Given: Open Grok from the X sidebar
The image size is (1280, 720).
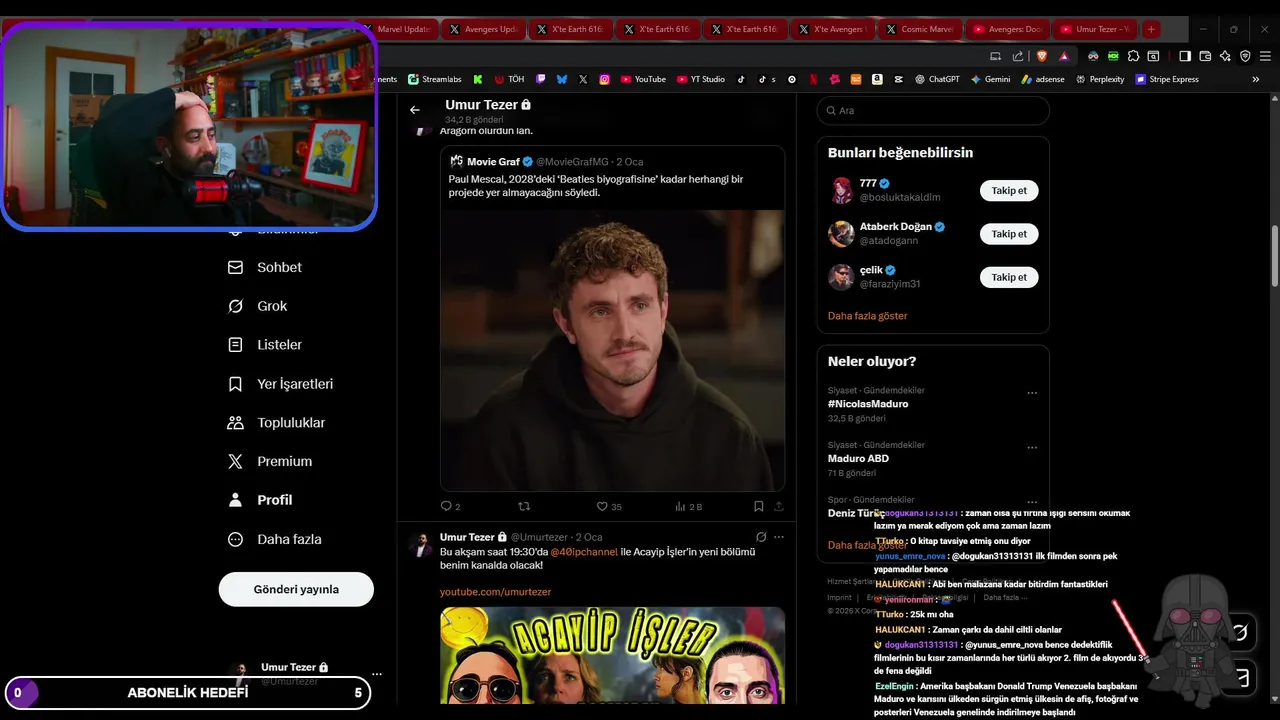Looking at the screenshot, I should [x=258, y=306].
